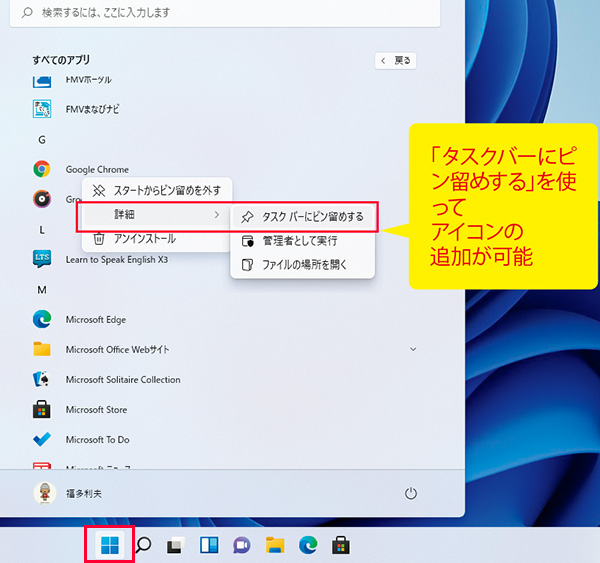The height and width of the screenshot is (563, 600).
Task: Click the Windows Start button on taskbar
Action: pyautogui.click(x=110, y=545)
